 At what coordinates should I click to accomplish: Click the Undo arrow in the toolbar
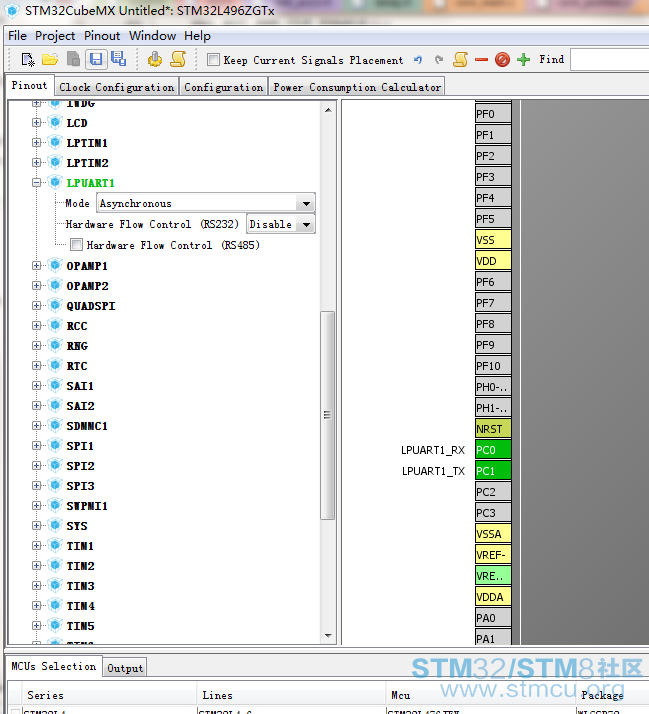[418, 60]
